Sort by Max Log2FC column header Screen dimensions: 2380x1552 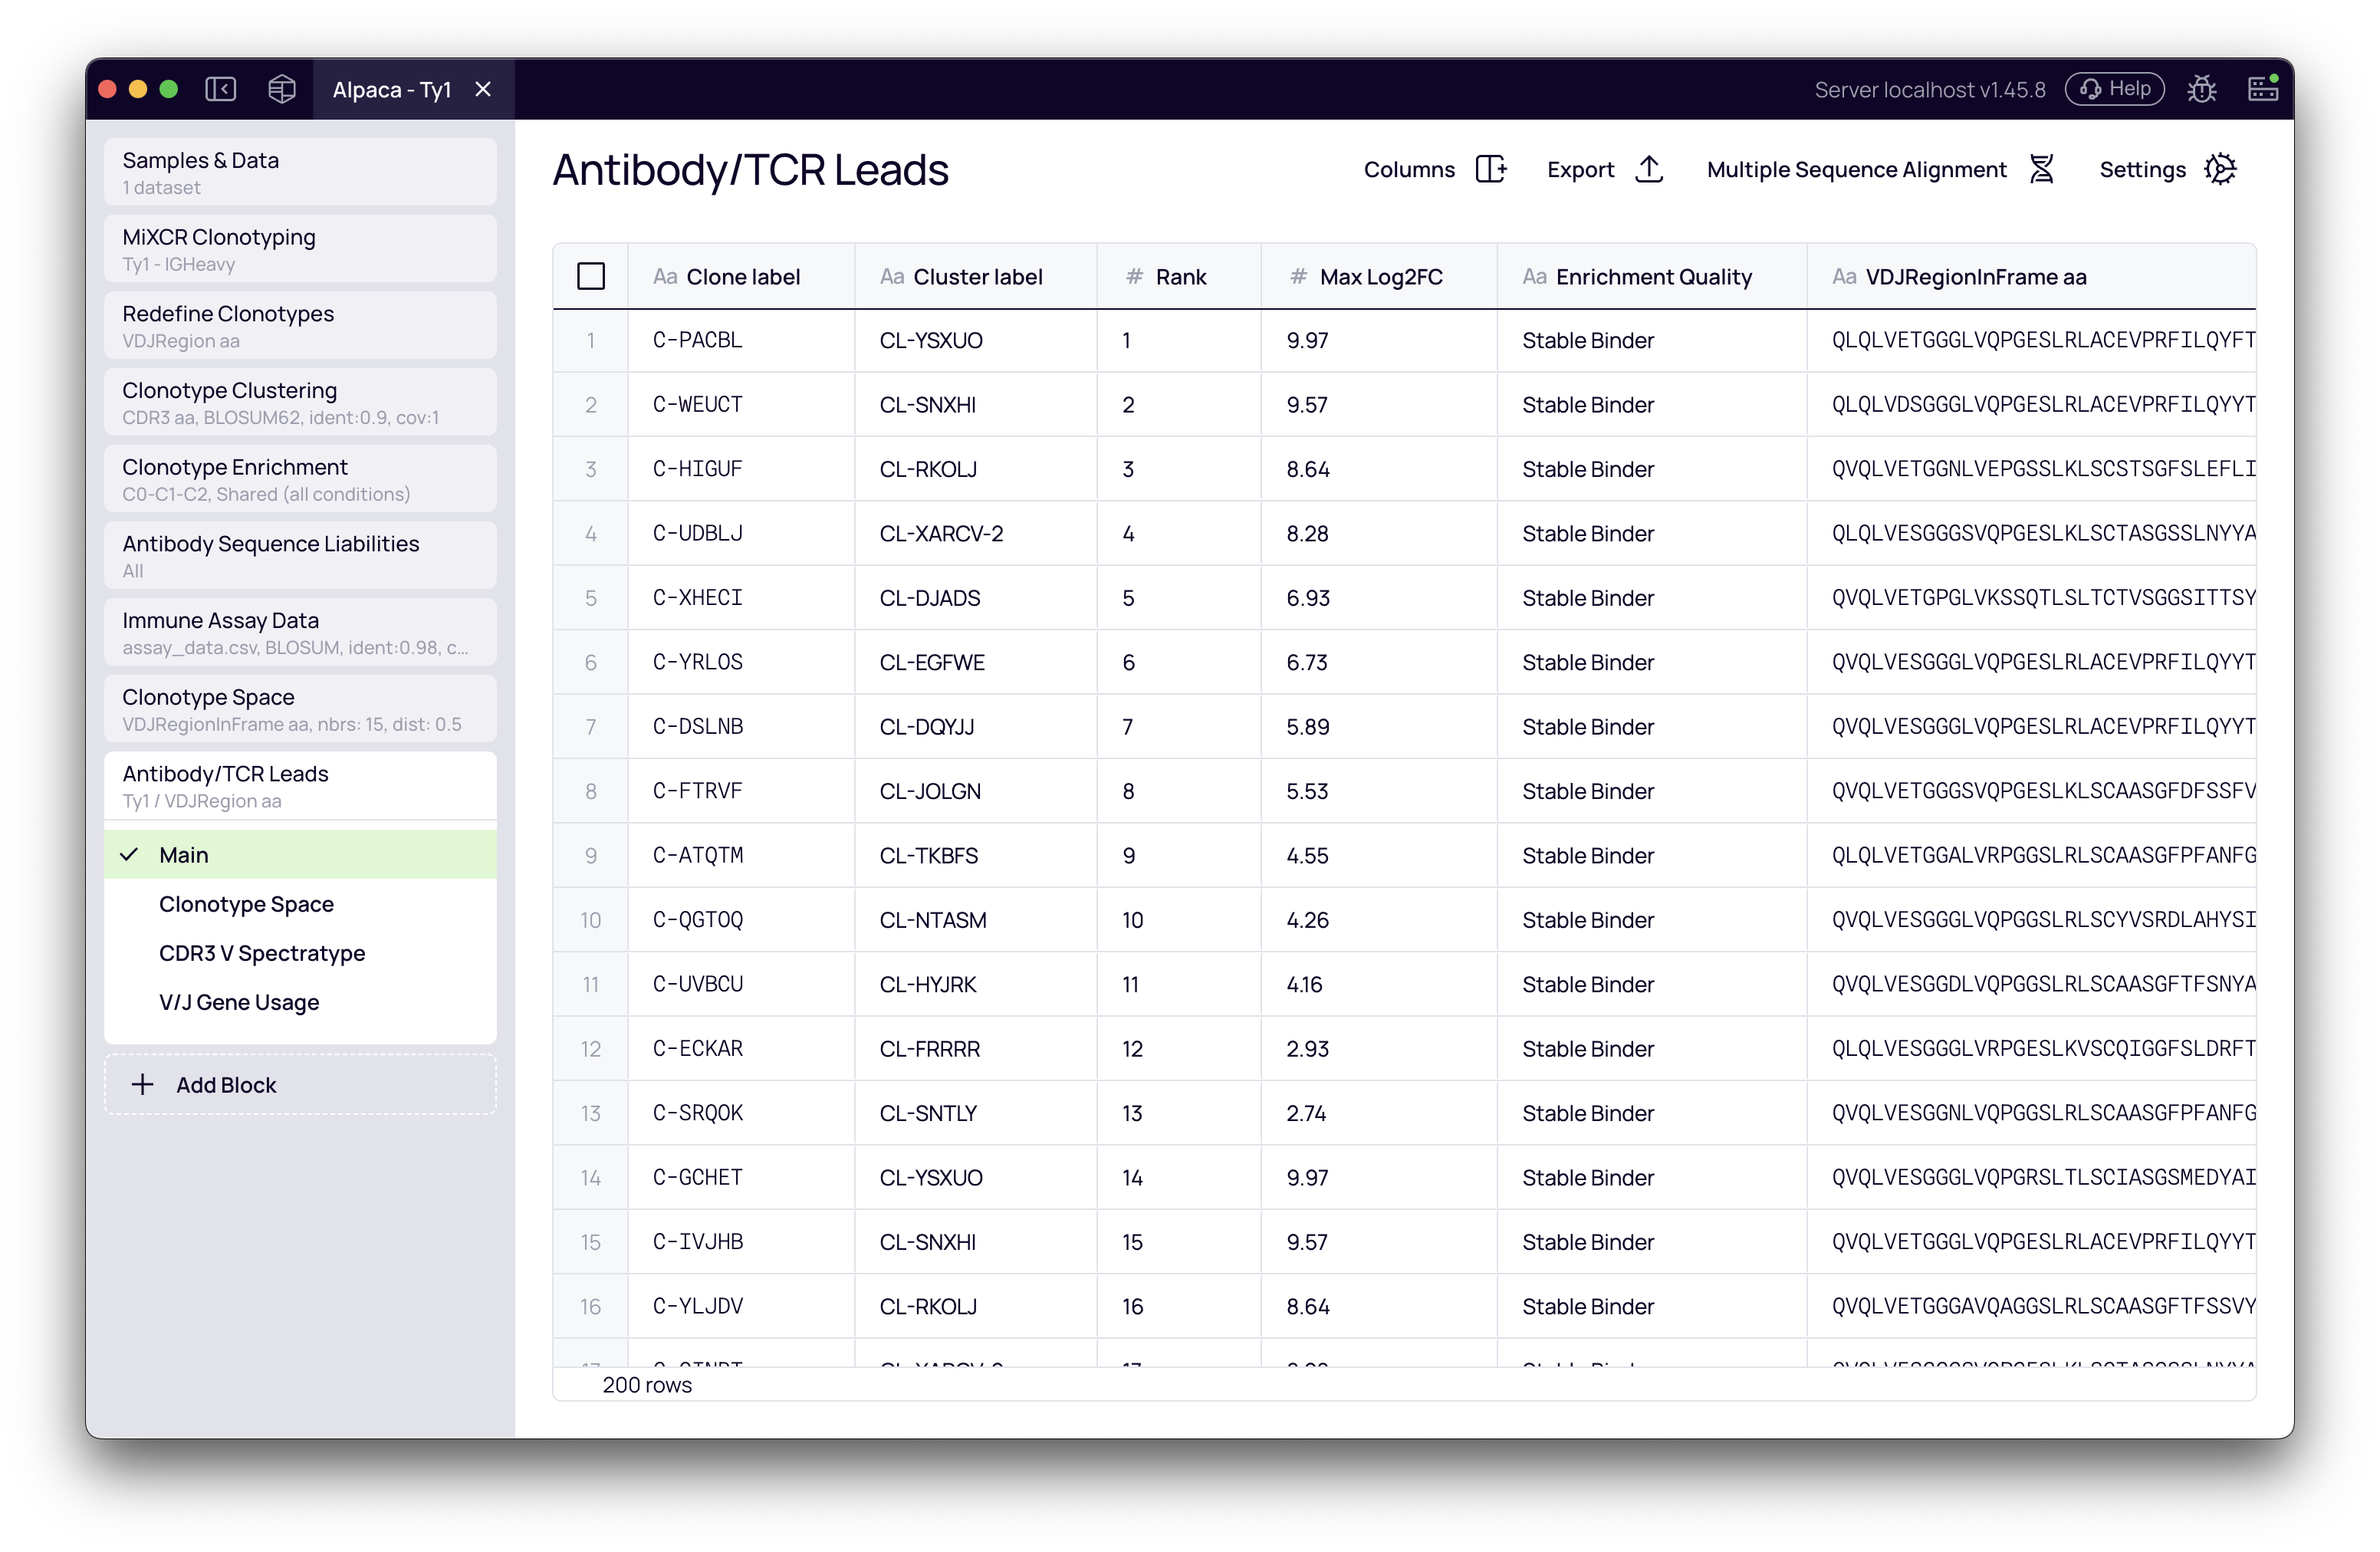1380,277
